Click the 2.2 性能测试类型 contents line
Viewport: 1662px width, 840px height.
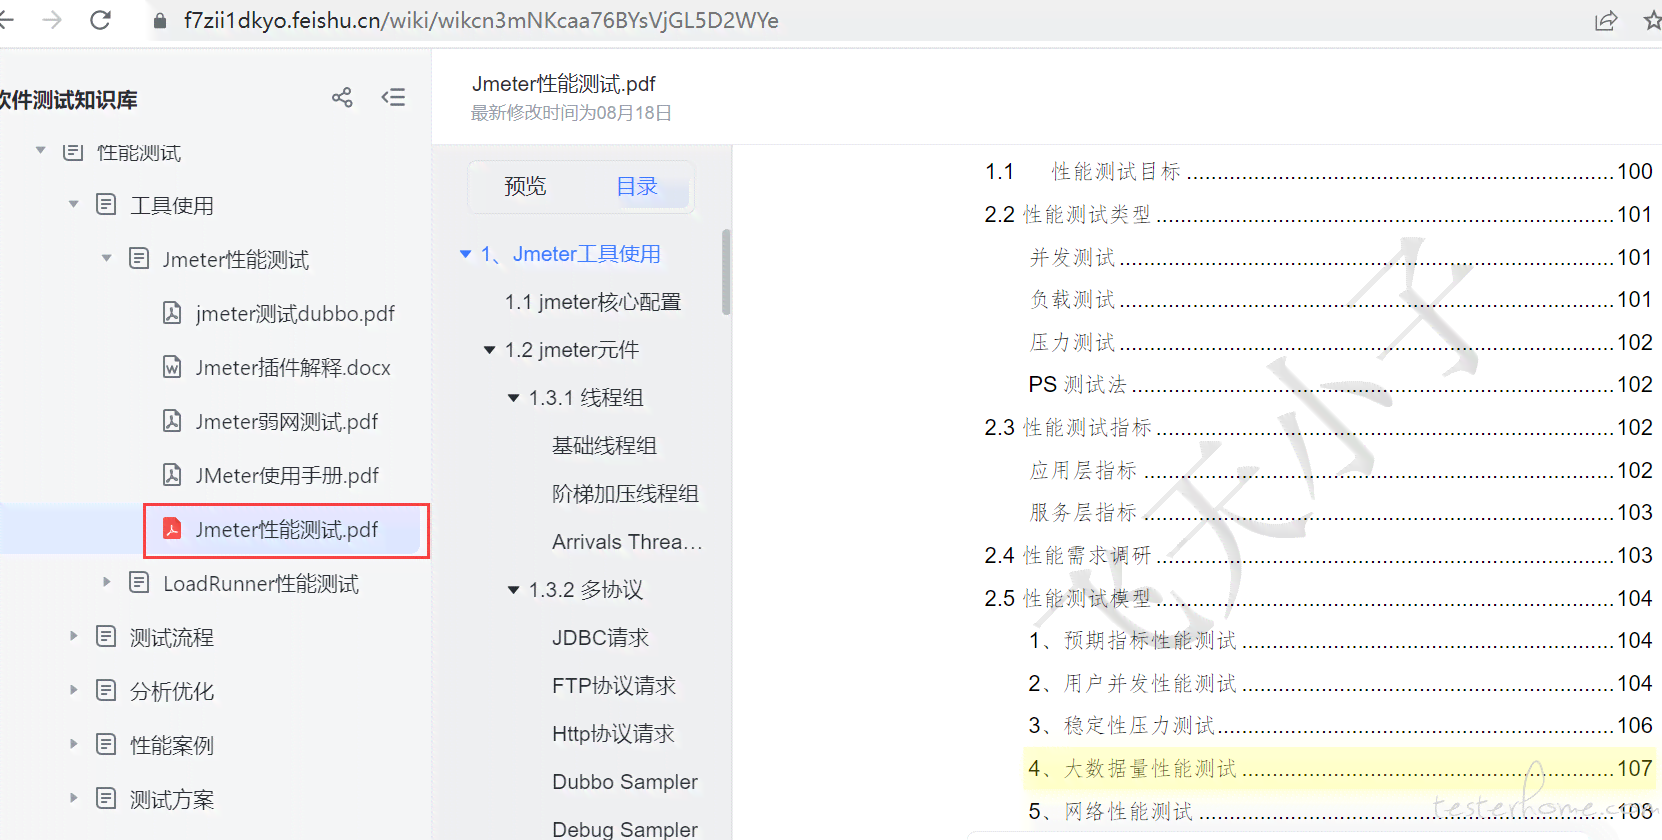[x=1318, y=215]
